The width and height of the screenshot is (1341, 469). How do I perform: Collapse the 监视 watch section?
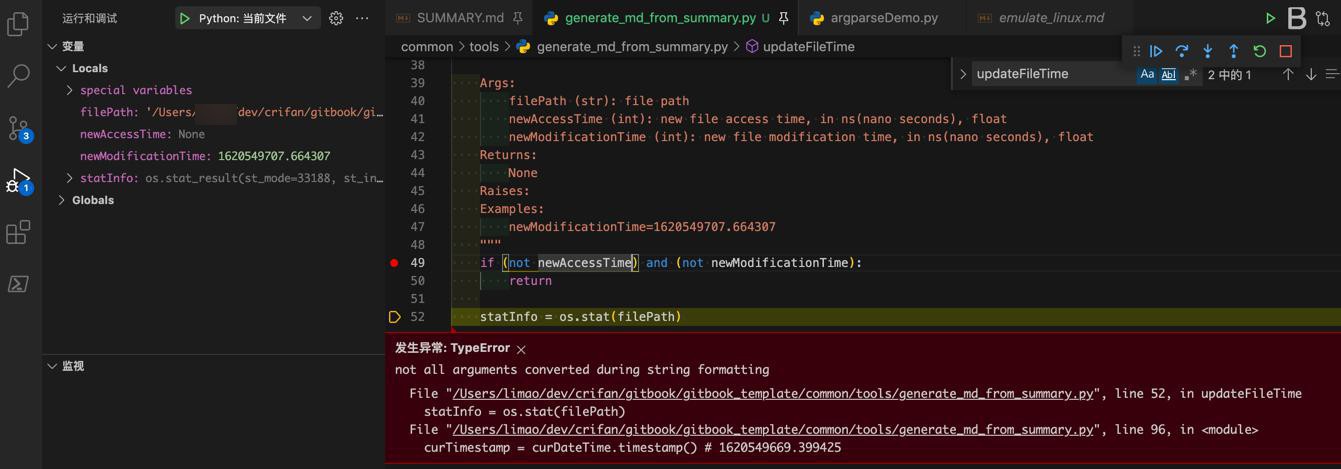(52, 366)
